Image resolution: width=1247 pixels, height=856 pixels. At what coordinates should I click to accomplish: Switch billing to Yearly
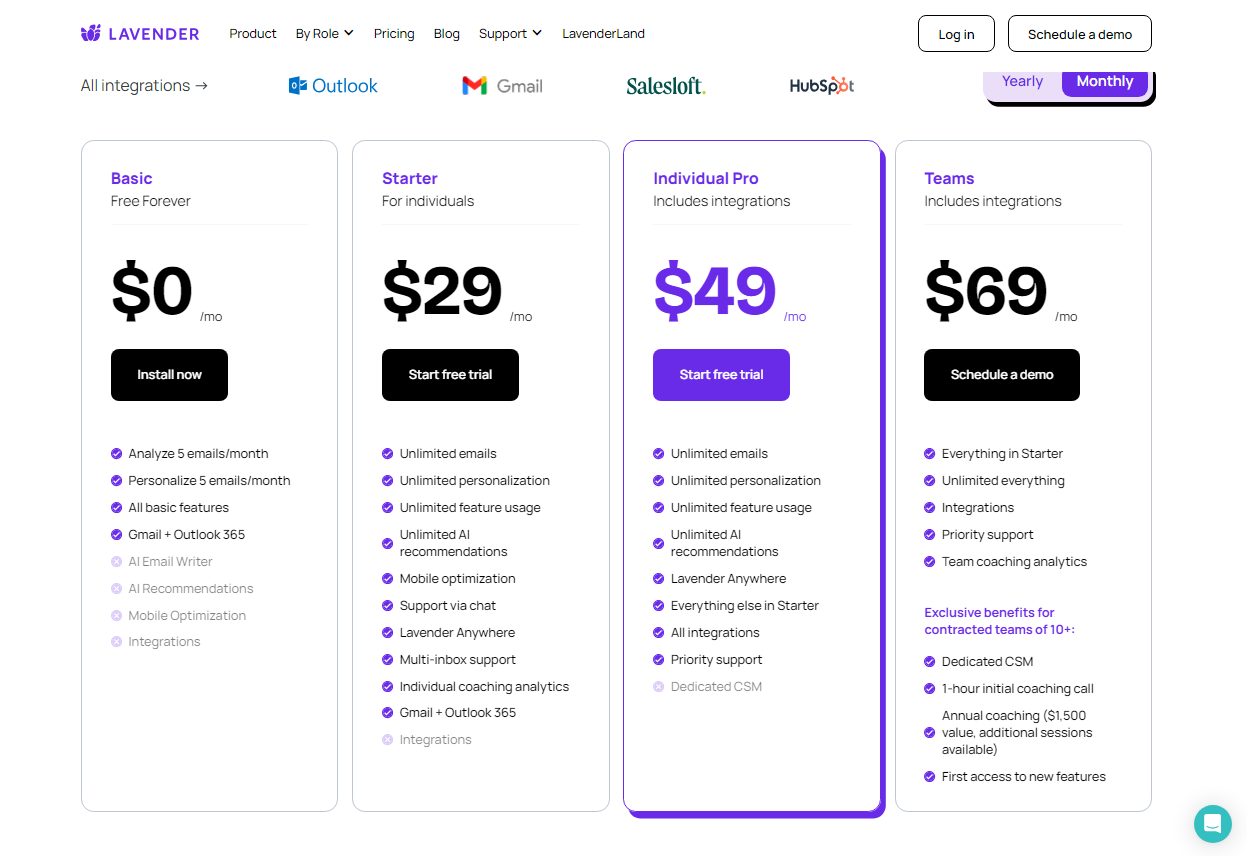pyautogui.click(x=1022, y=82)
